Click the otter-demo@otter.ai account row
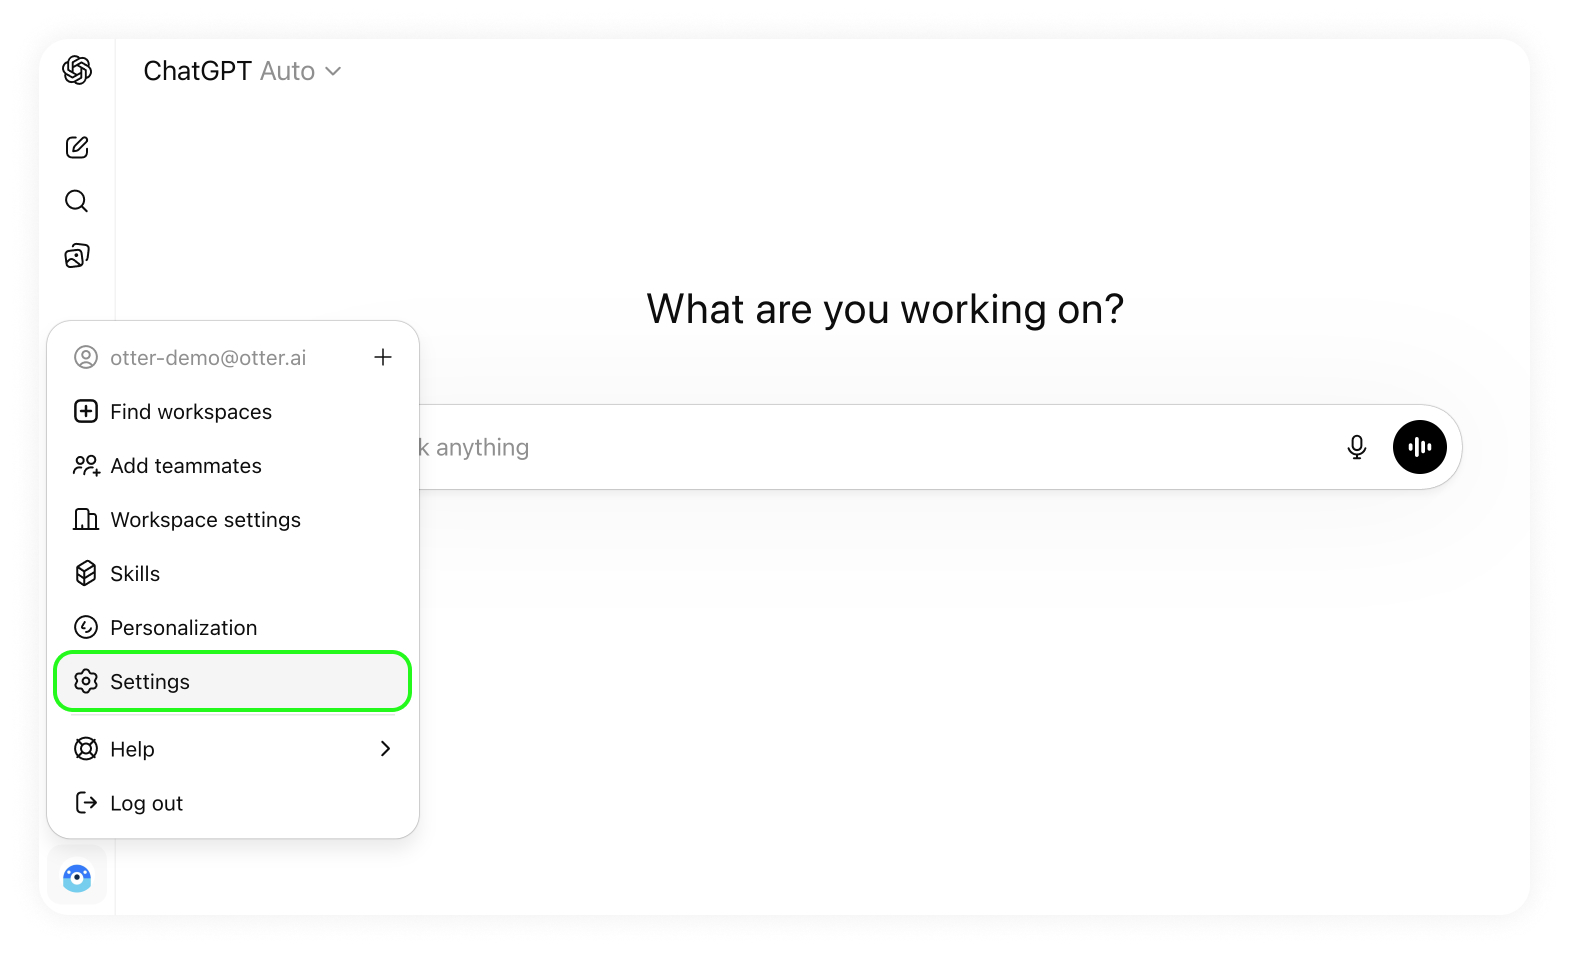The width and height of the screenshot is (1569, 954). tap(208, 358)
